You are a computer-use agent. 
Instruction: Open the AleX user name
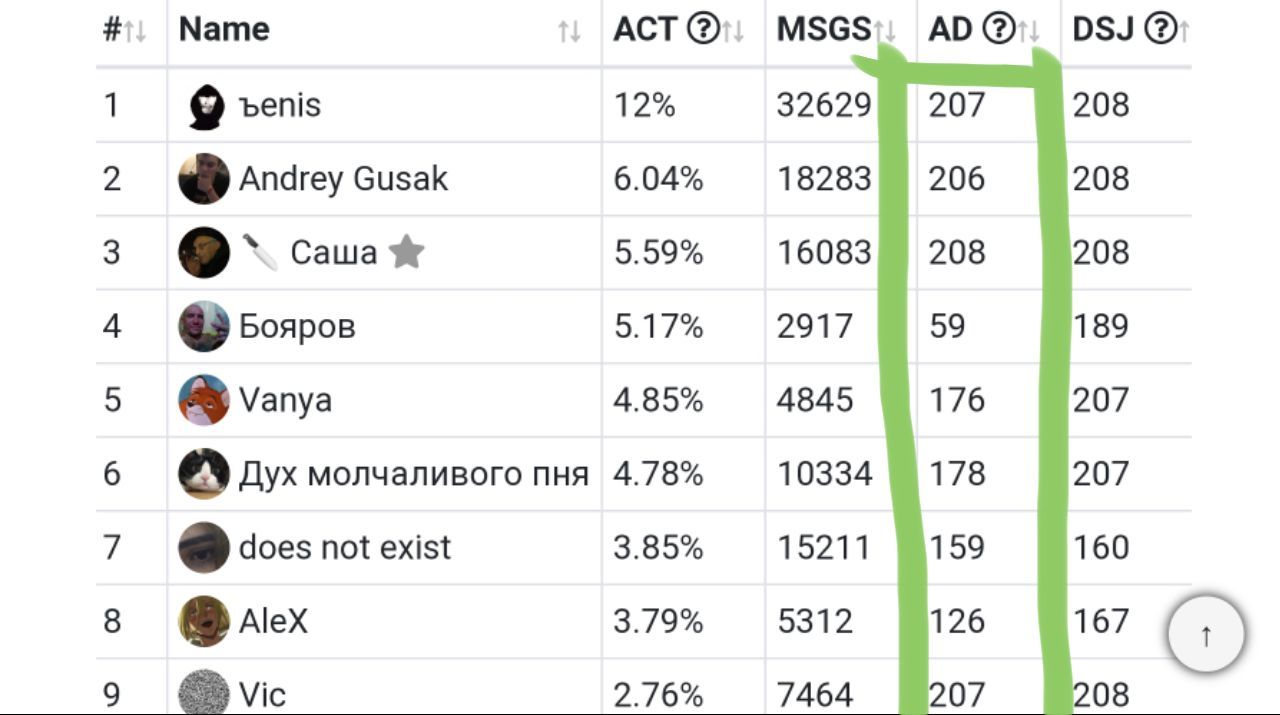coord(273,621)
